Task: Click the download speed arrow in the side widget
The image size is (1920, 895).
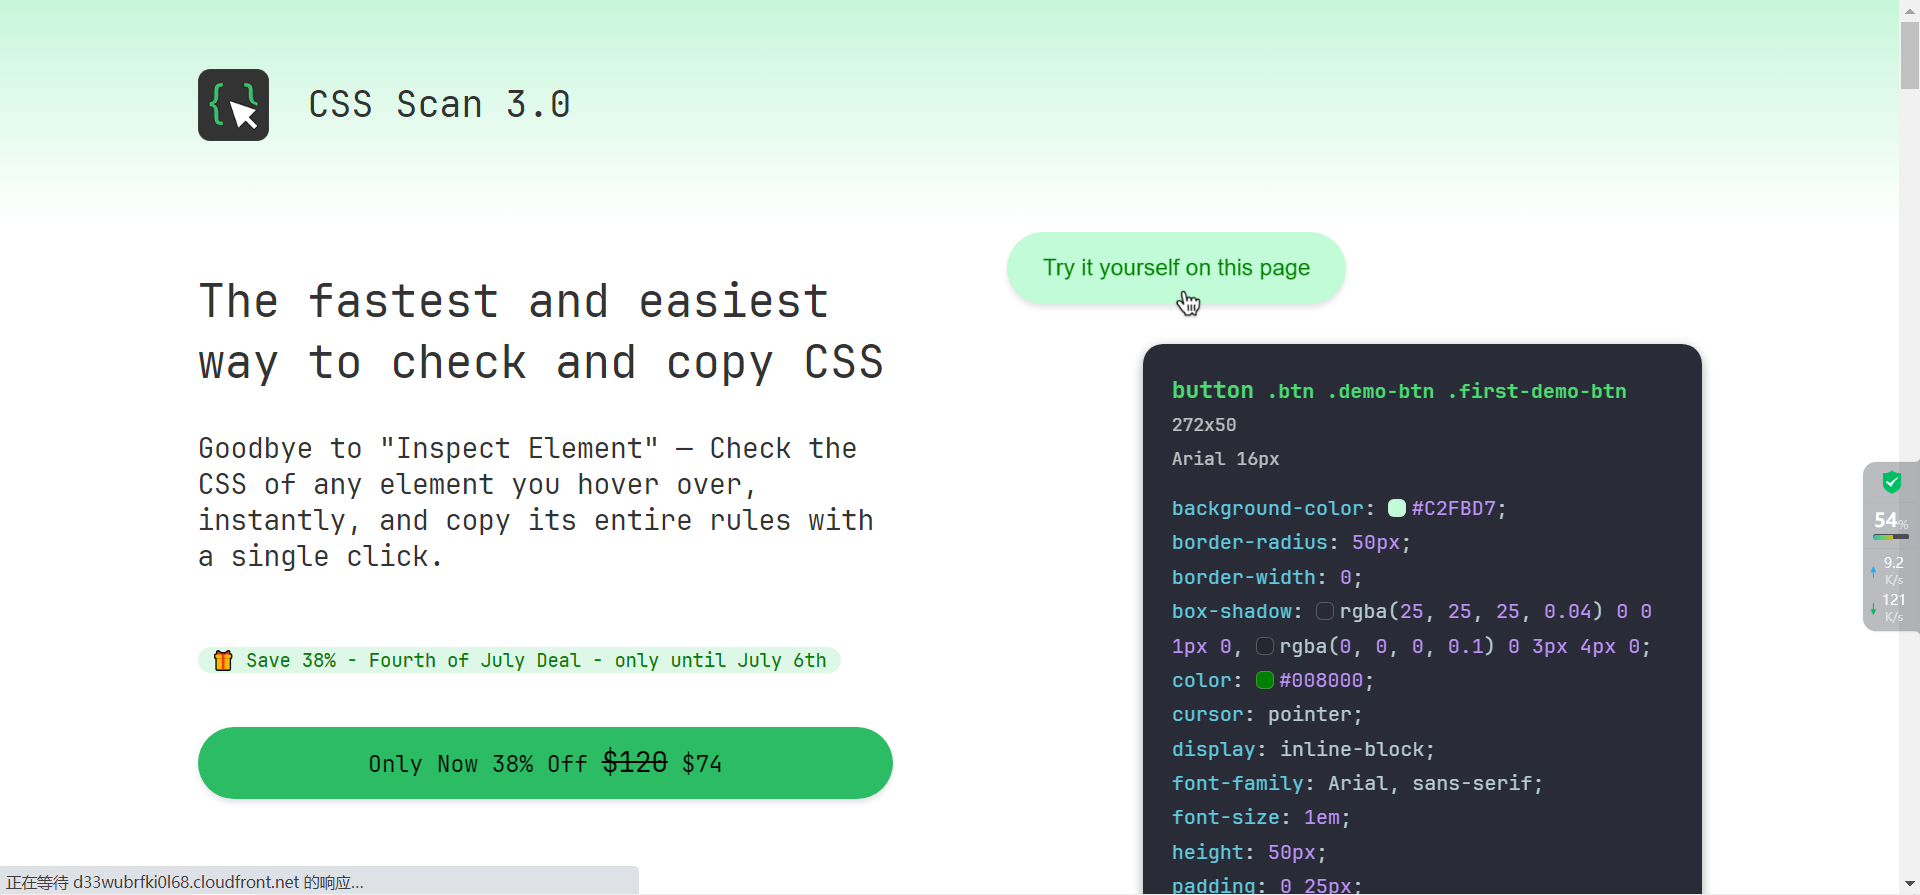Action: pos(1873,608)
